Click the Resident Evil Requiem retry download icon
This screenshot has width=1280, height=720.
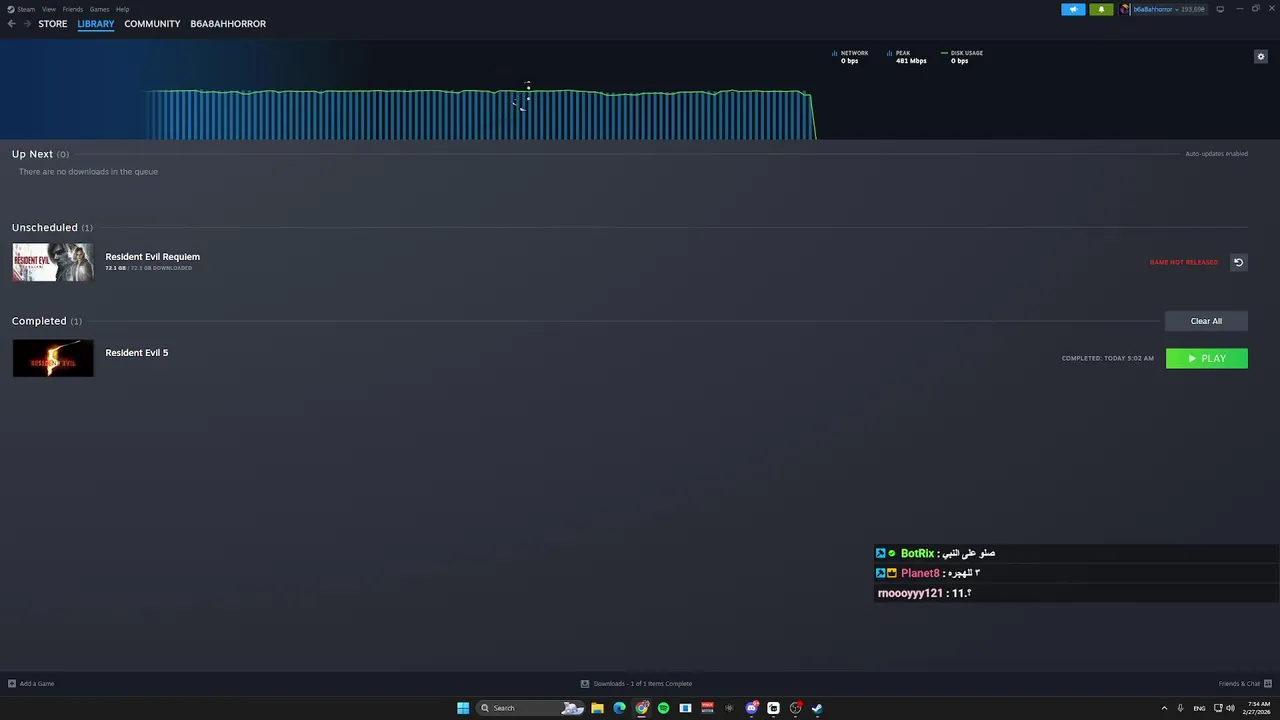[x=1238, y=262]
